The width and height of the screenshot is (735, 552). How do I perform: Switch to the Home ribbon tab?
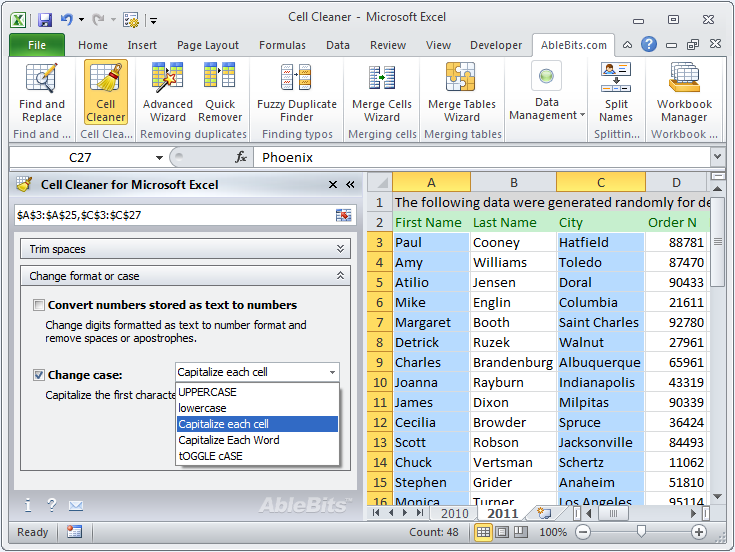[x=93, y=45]
